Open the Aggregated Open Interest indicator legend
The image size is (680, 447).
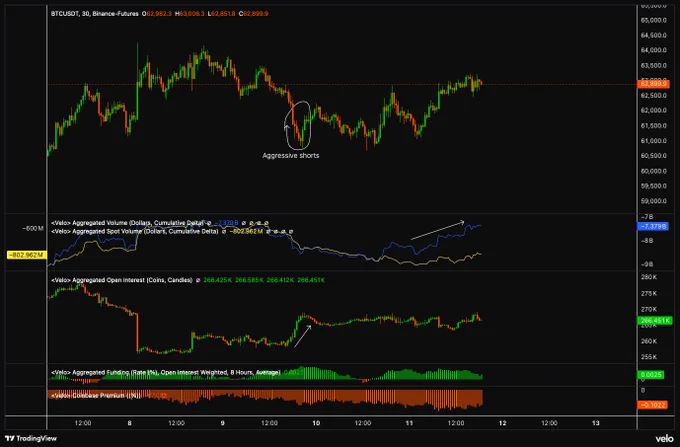[122, 280]
